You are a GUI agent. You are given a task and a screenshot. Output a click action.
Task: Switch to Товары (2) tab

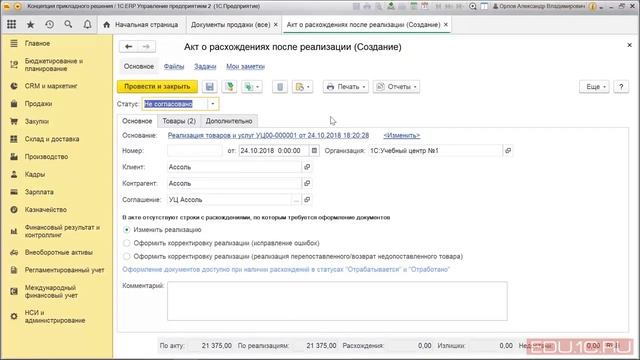pos(179,121)
